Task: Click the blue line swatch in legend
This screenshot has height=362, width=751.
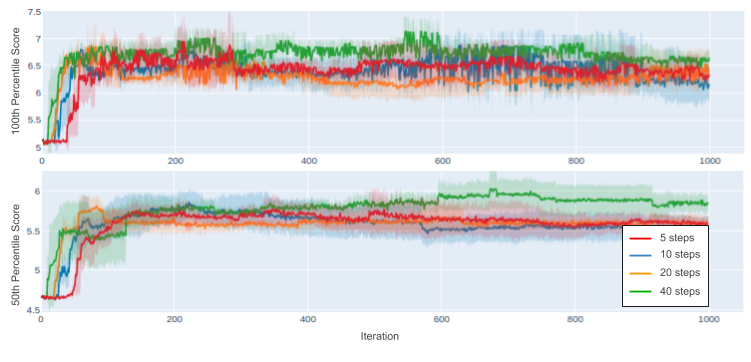Action: tap(640, 255)
